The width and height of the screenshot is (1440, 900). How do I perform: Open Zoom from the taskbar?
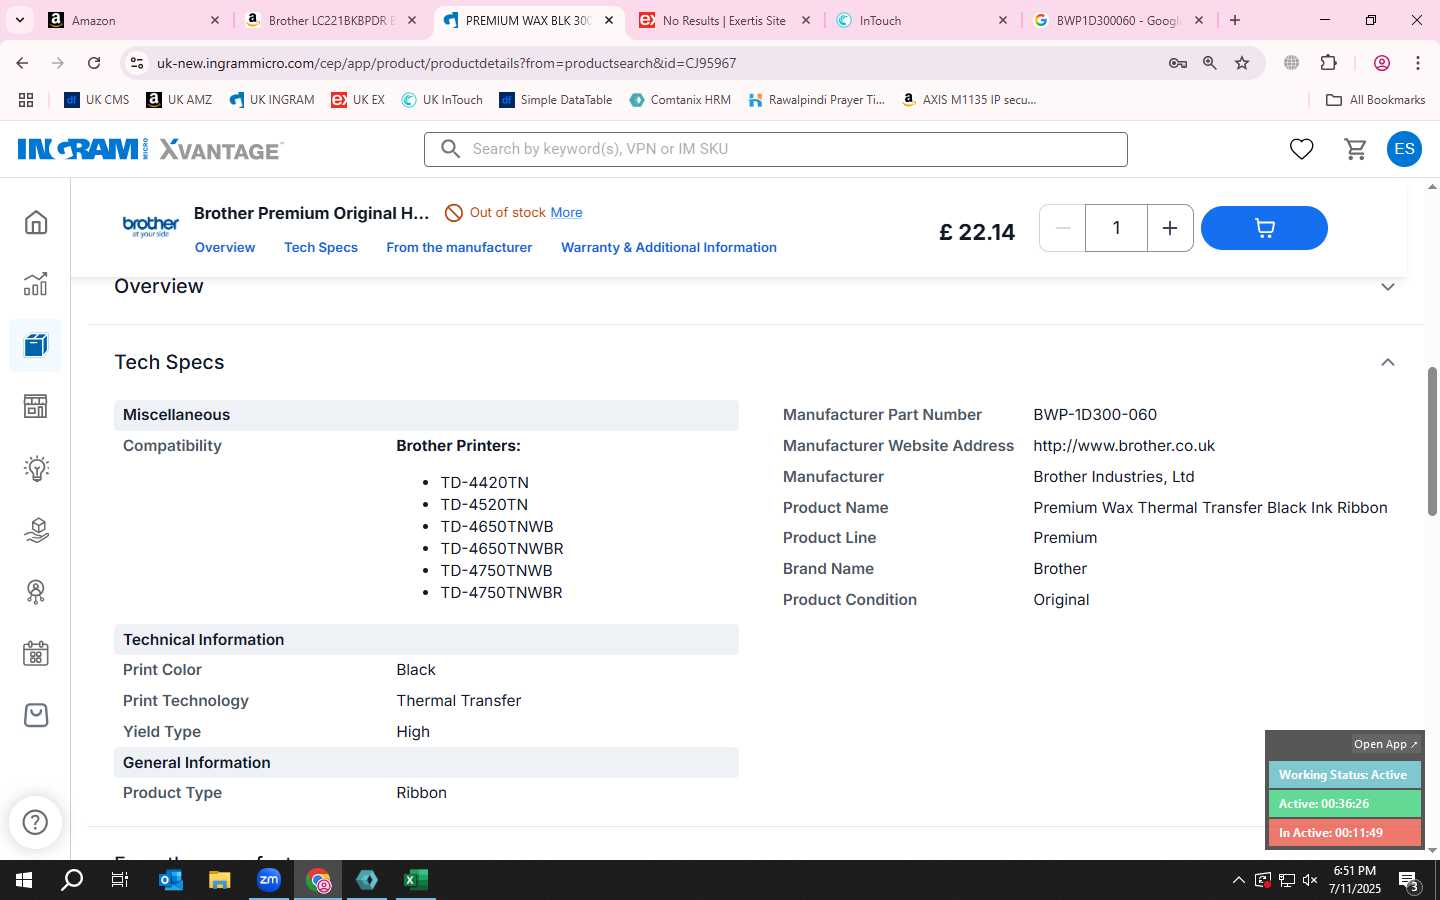[x=268, y=880]
